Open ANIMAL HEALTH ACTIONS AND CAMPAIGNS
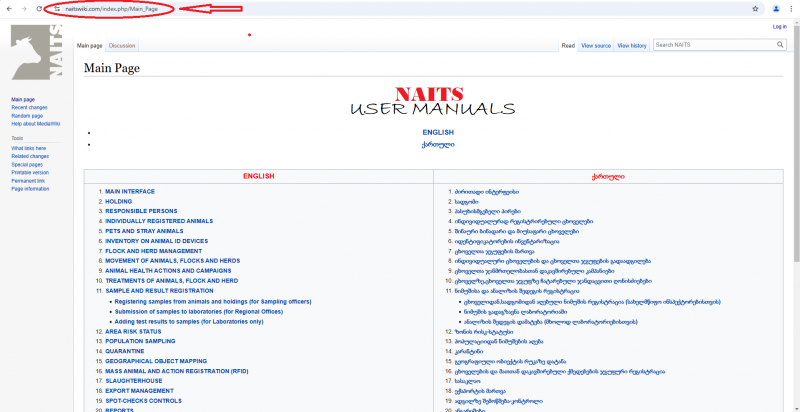Viewport: 800px width, 412px height. pyautogui.click(x=168, y=271)
